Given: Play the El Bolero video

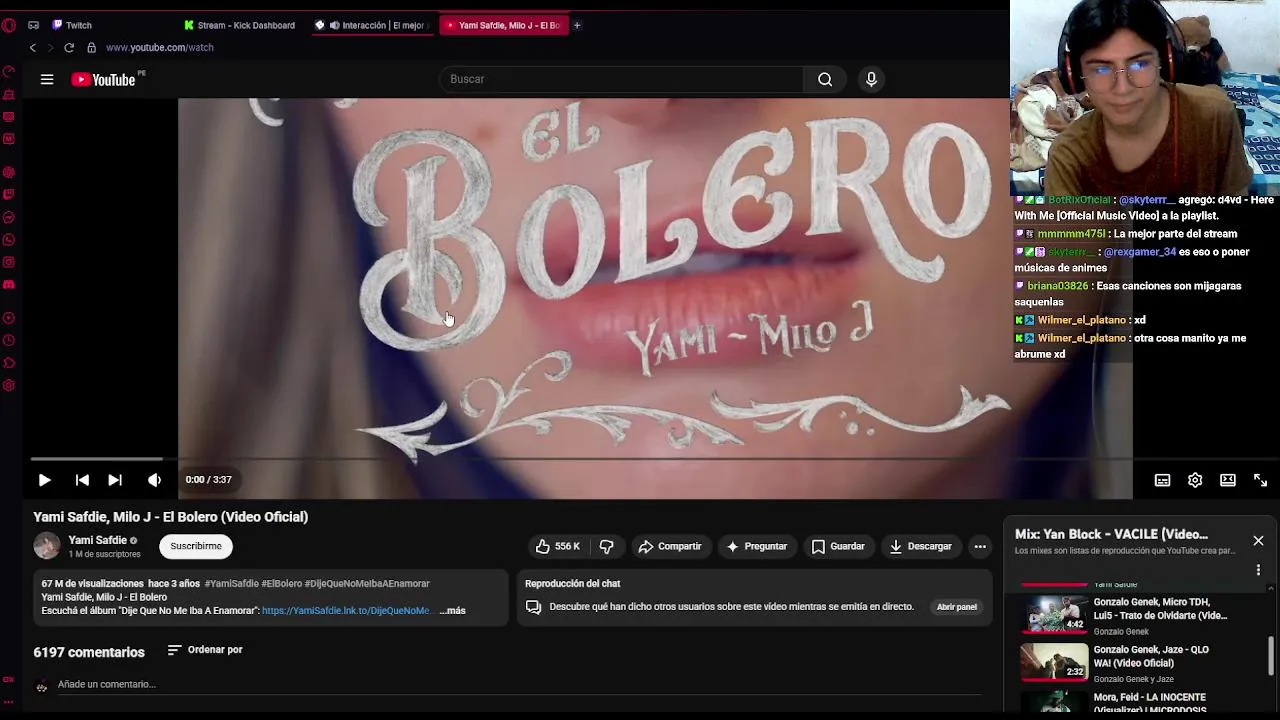Looking at the screenshot, I should tap(44, 480).
